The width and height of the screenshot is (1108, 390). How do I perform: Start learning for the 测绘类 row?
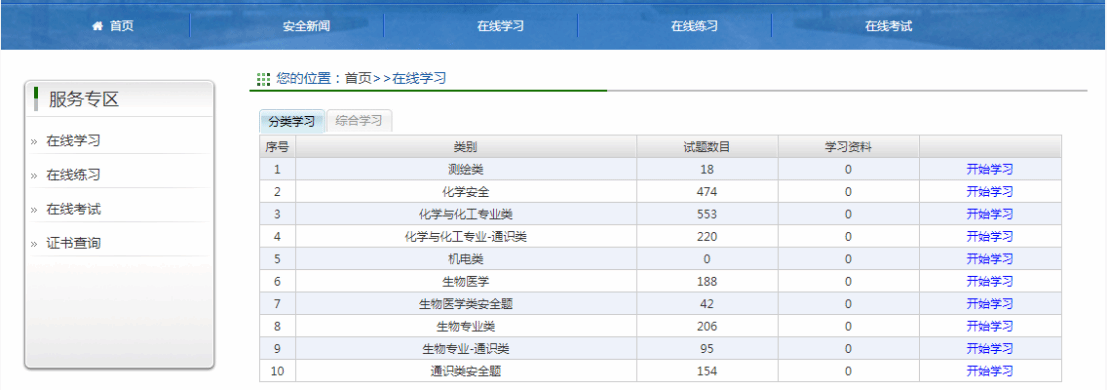point(990,170)
